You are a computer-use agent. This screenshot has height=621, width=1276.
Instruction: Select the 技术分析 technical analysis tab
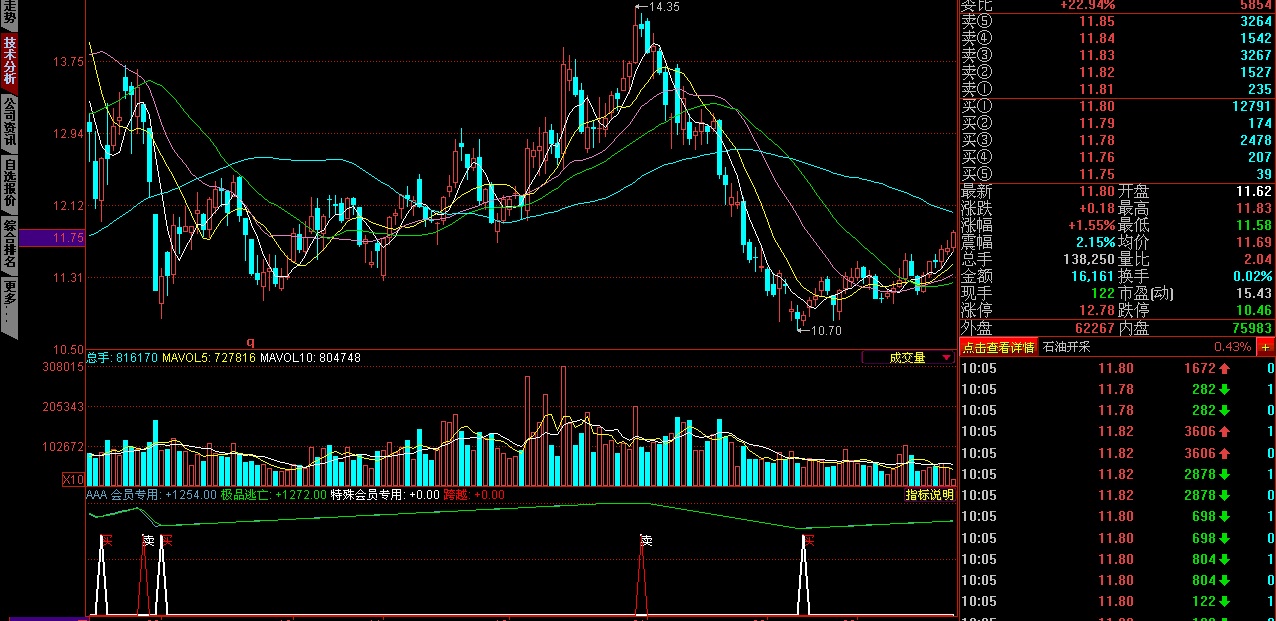tap(9, 61)
